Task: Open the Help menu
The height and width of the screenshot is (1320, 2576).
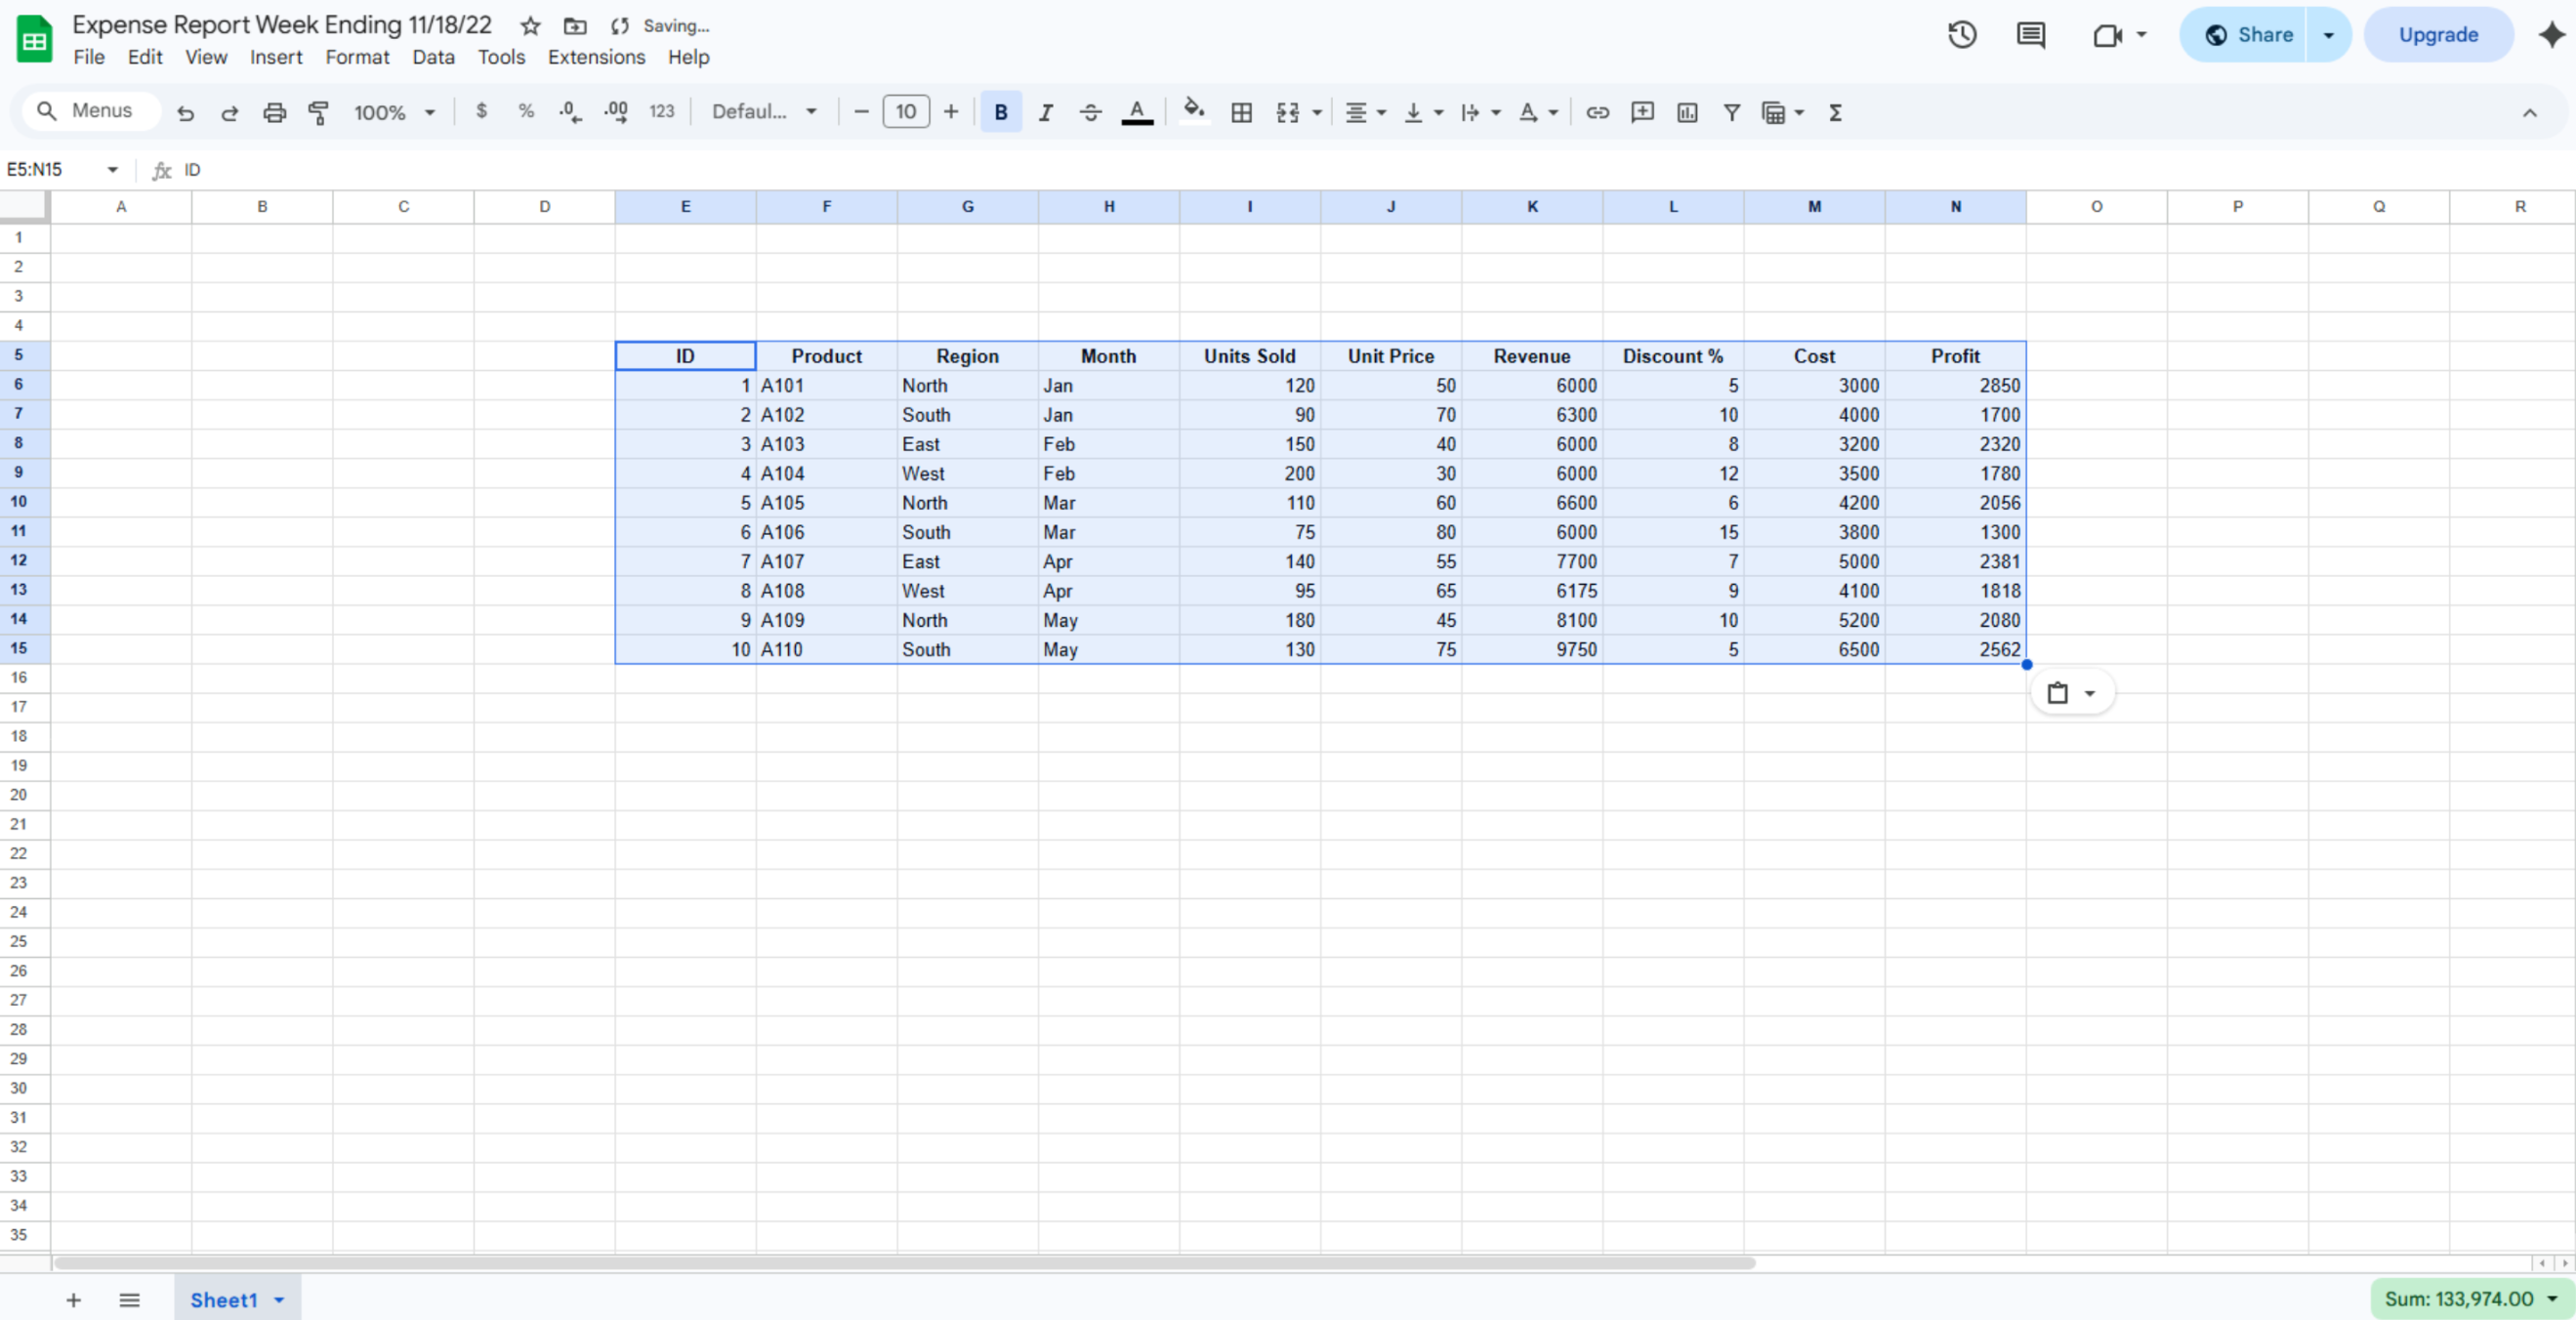Action: point(689,57)
